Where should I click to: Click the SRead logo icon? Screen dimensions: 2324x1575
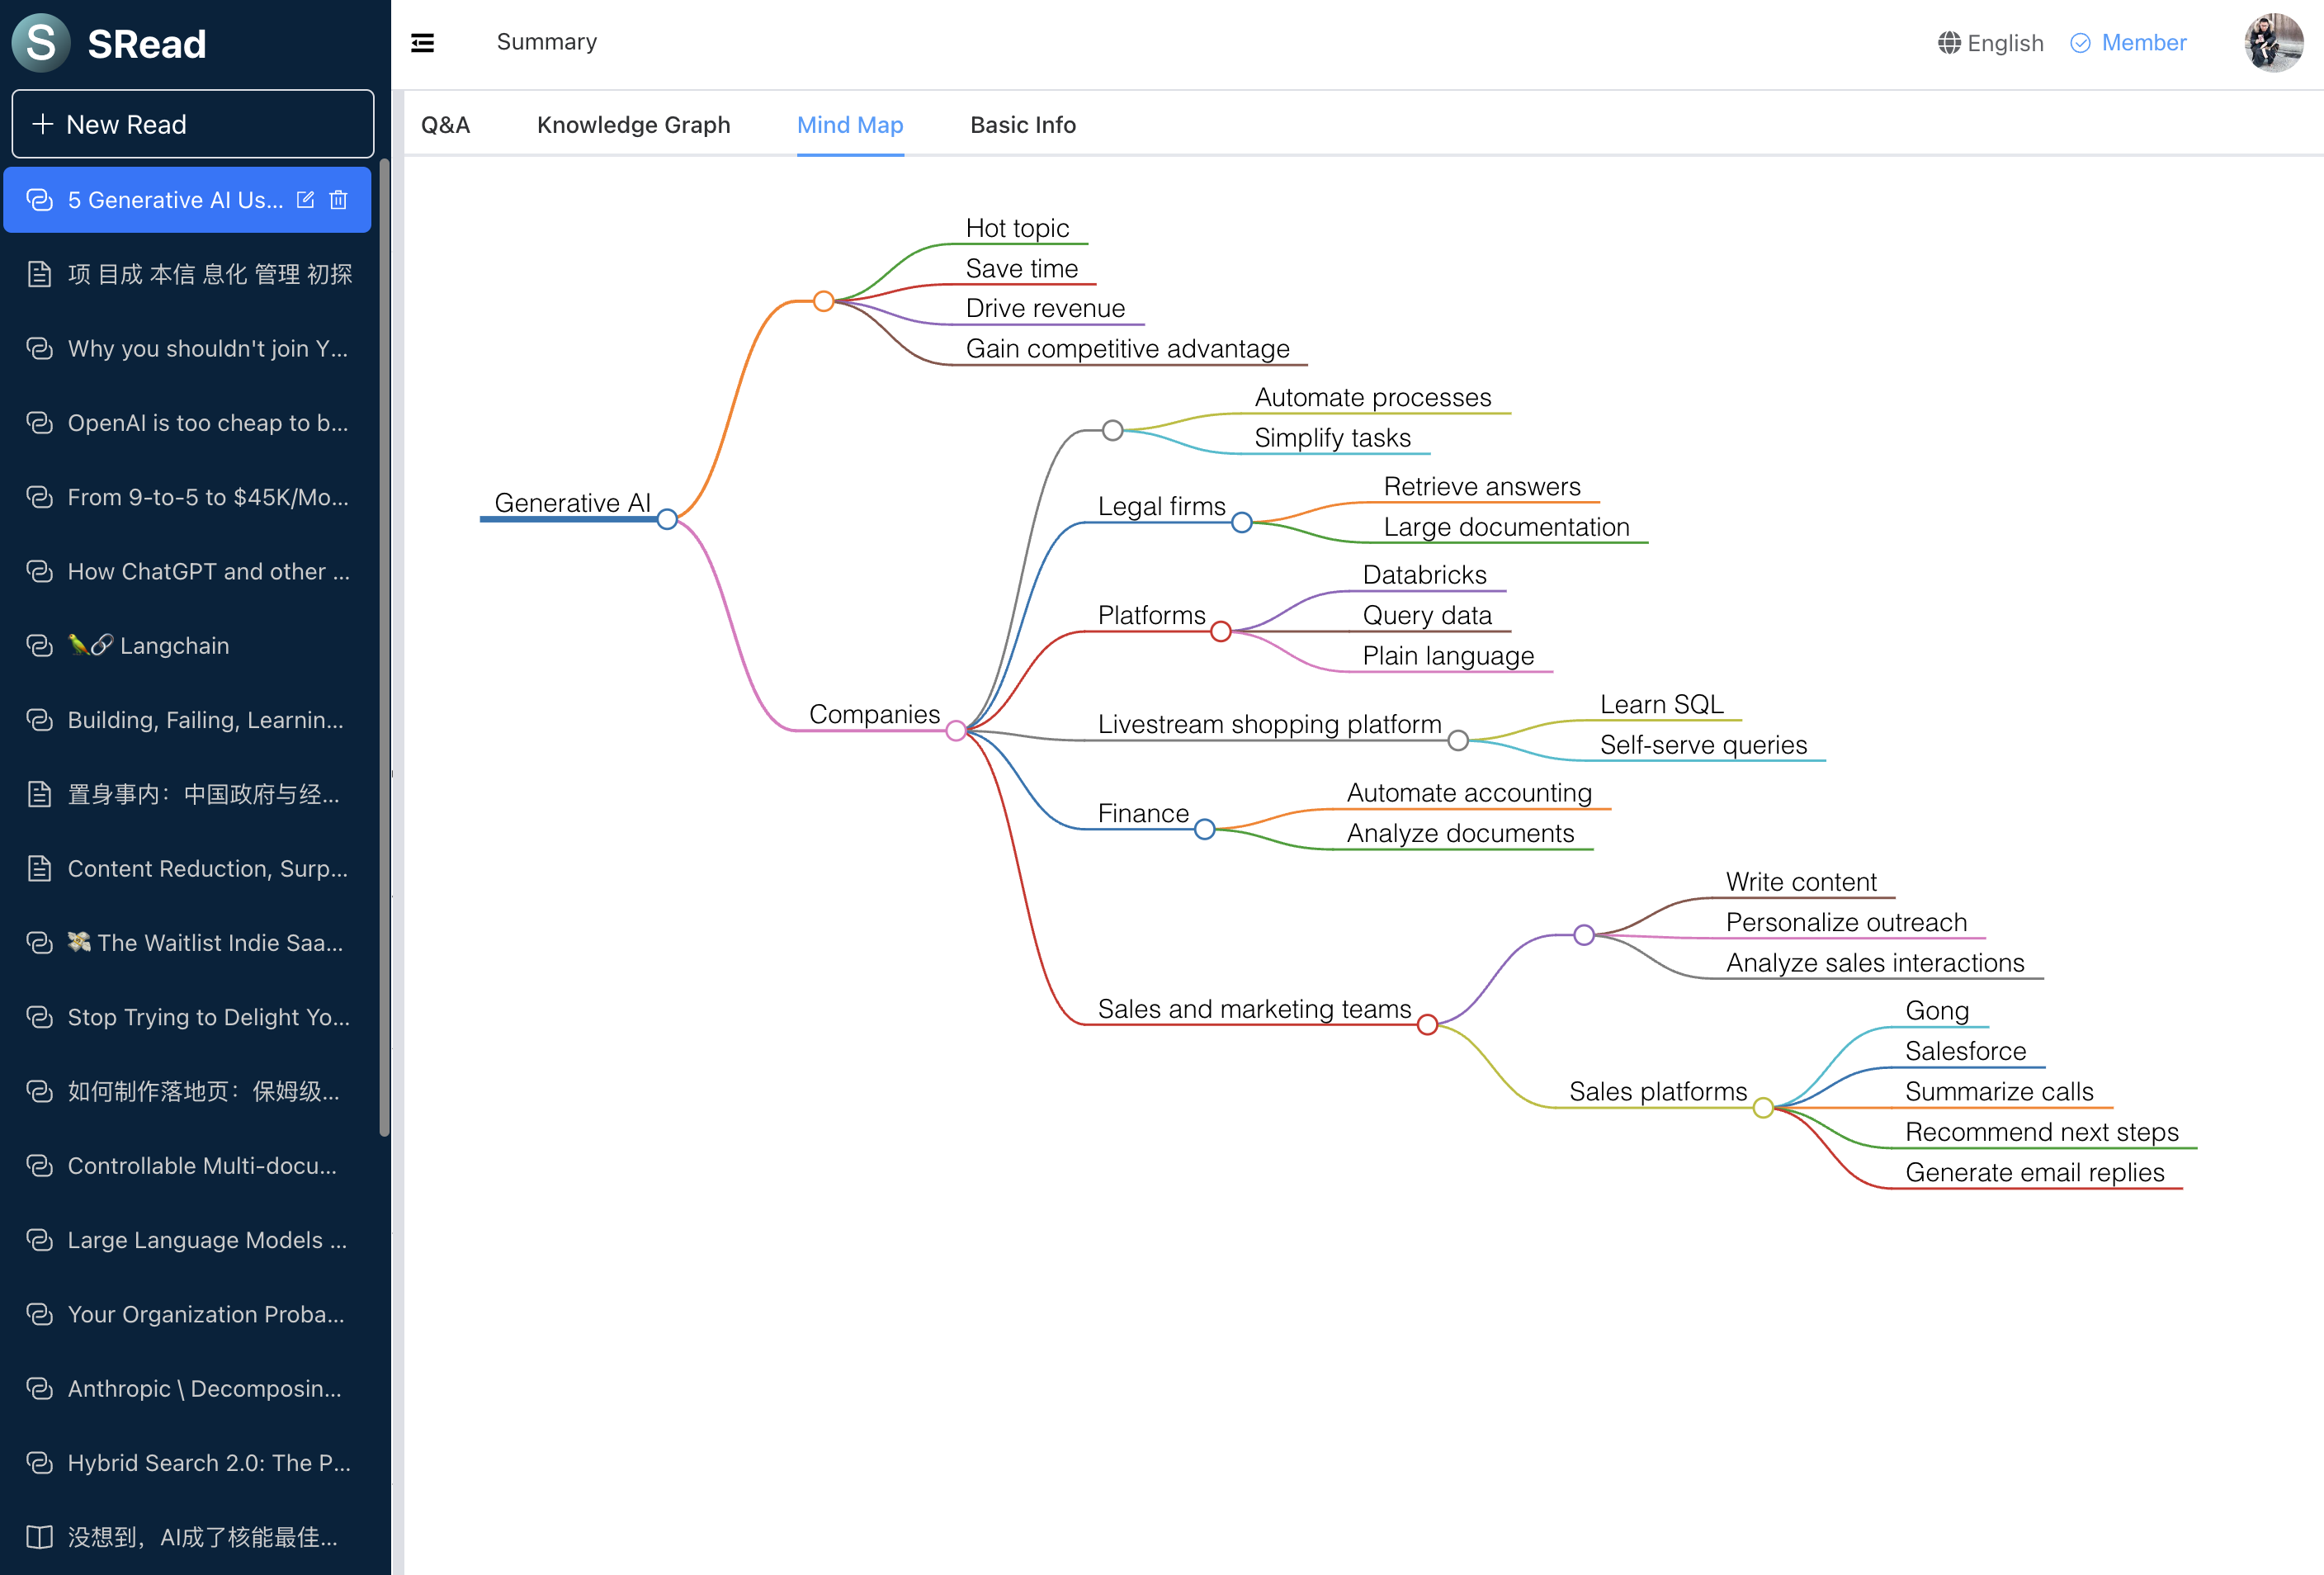[41, 43]
